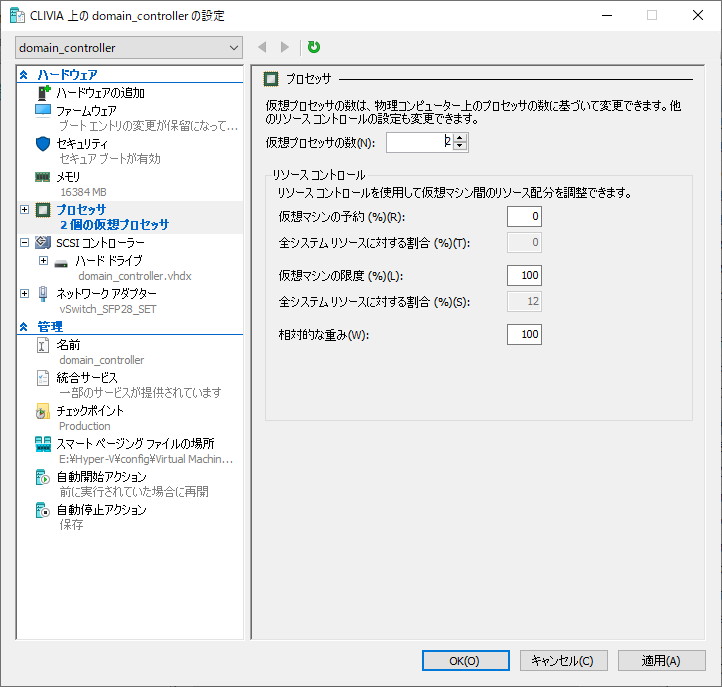The image size is (722, 687).
Task: Collapse the 管理 section
Action: 24,327
